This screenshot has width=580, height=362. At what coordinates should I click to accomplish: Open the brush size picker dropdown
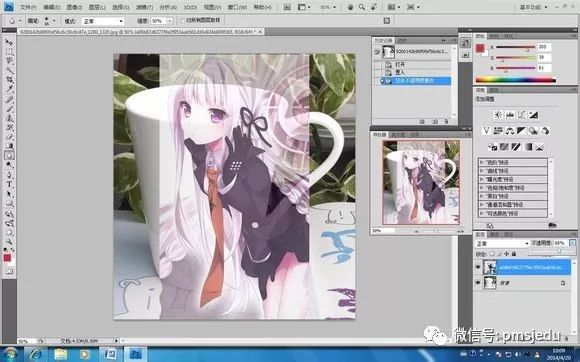click(x=54, y=21)
